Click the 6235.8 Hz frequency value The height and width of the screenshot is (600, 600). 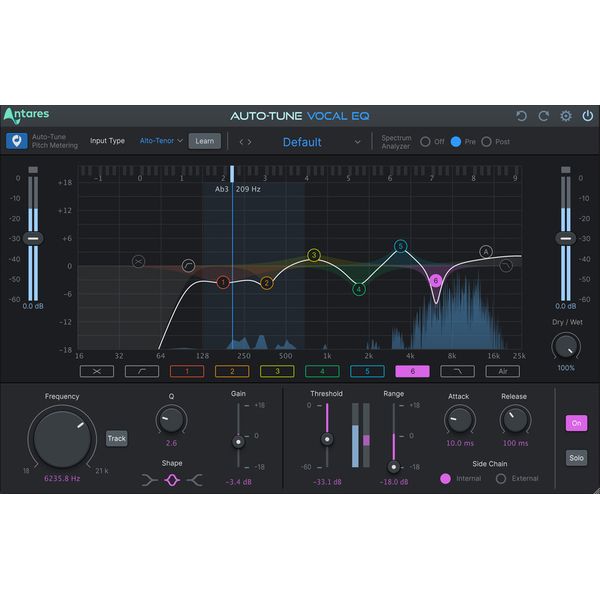click(x=62, y=479)
